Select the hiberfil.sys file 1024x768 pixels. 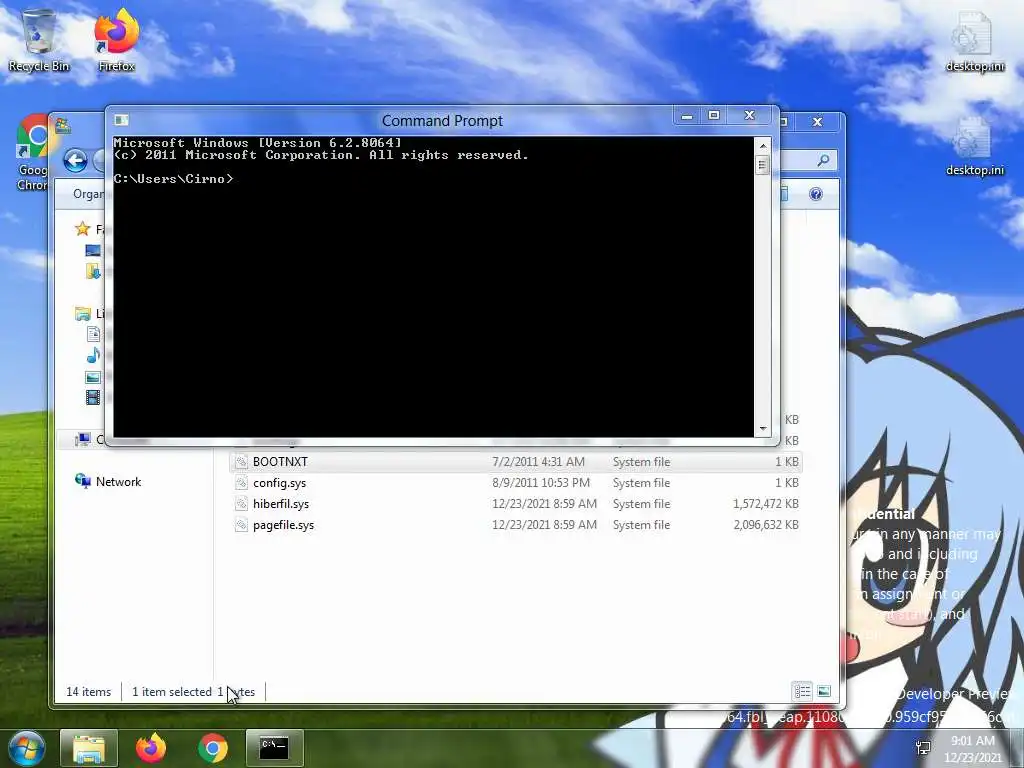281,504
